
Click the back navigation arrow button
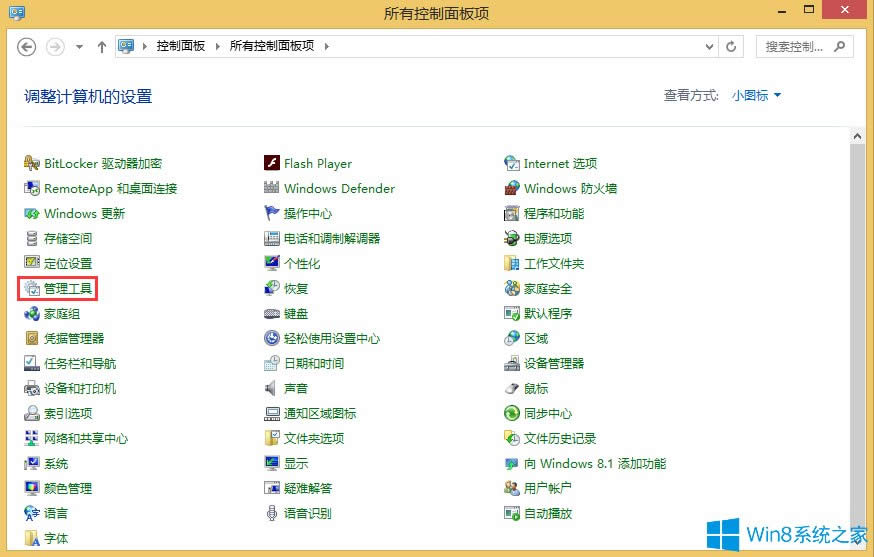(27, 47)
